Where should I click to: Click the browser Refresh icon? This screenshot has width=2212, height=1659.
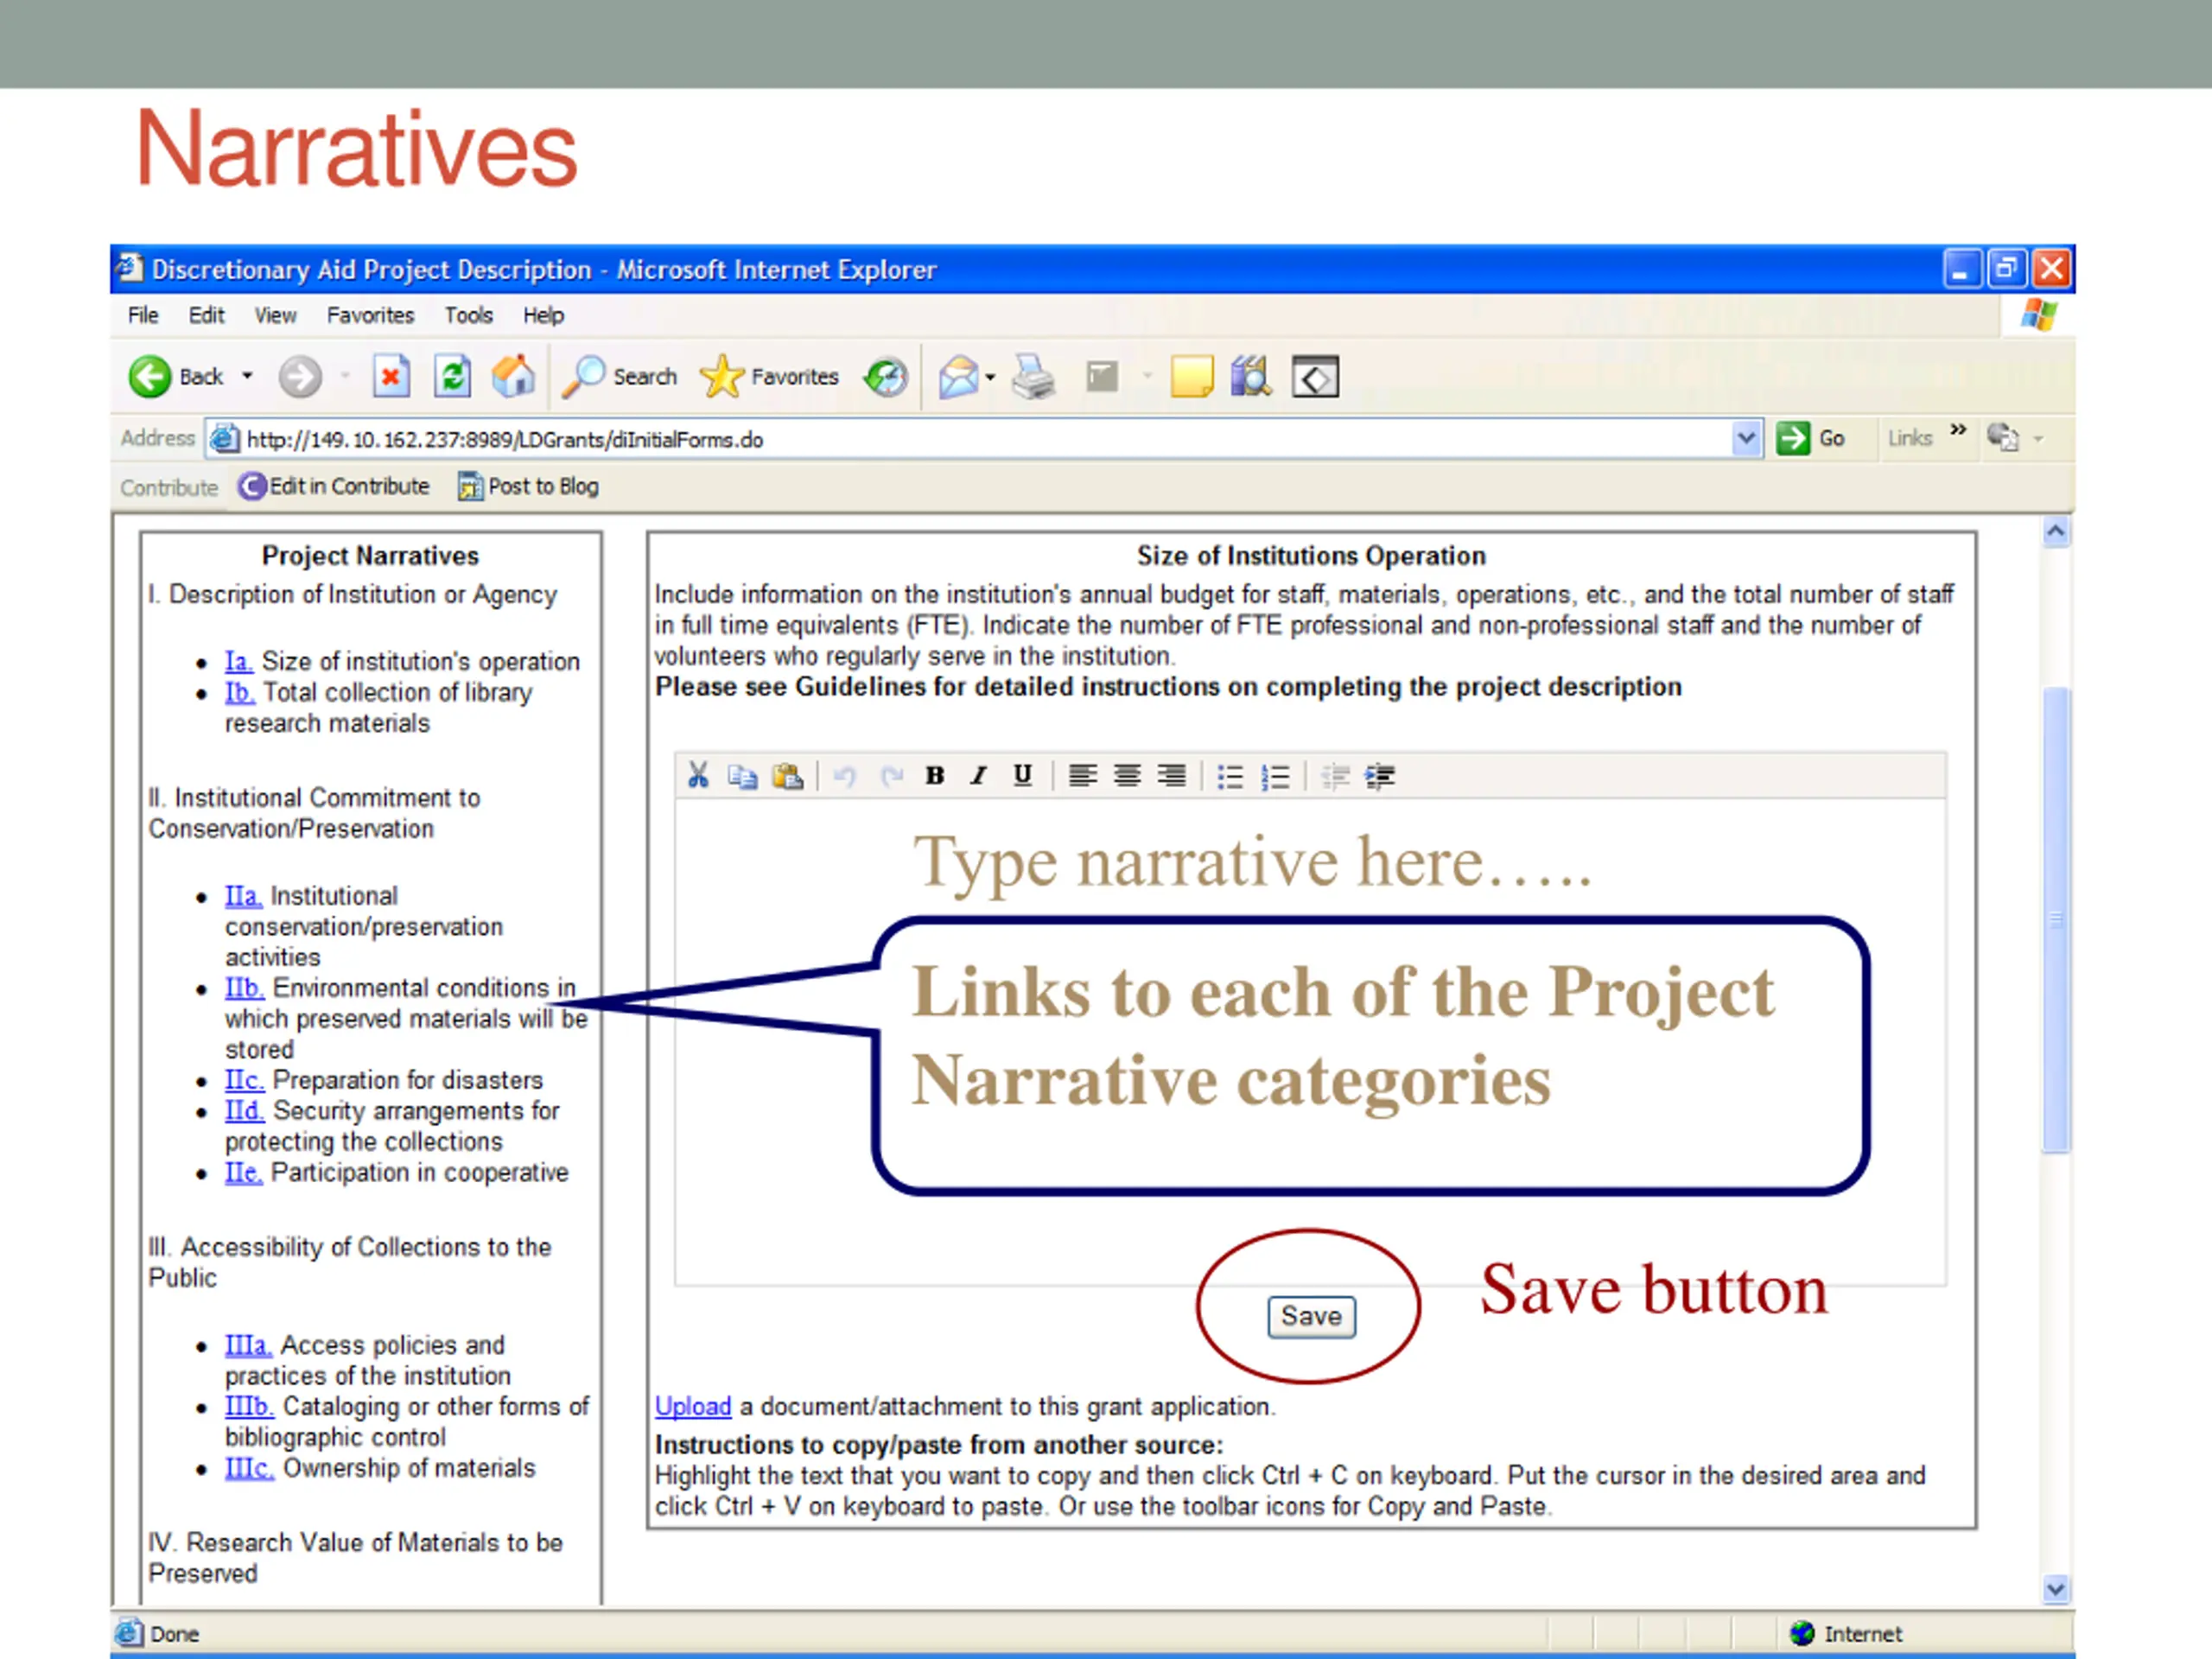point(452,377)
